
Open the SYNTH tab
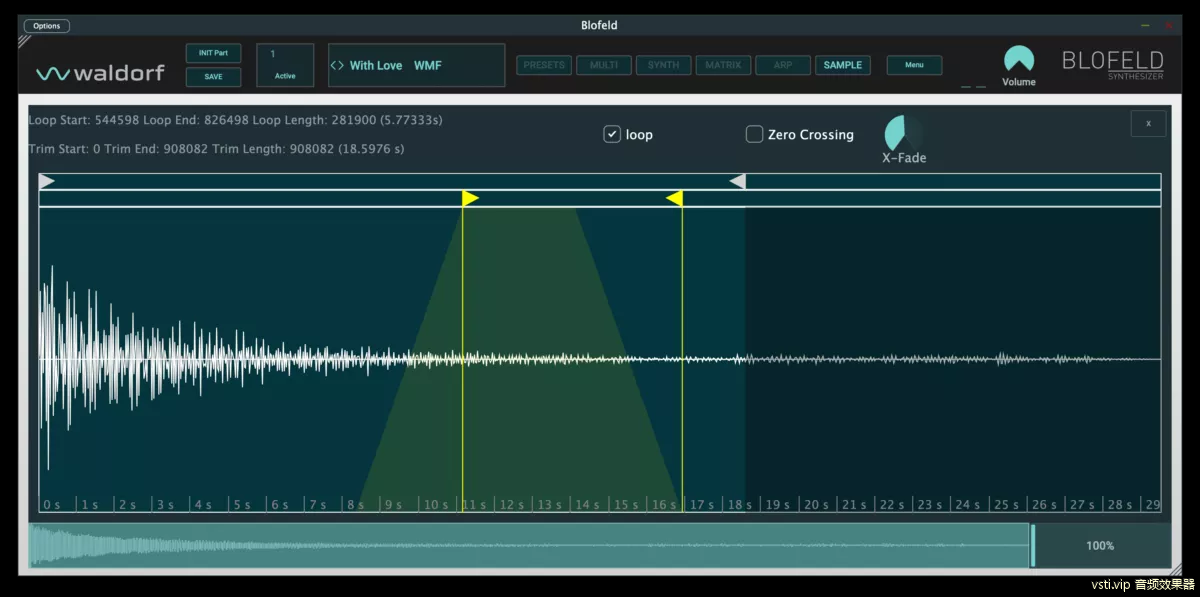[x=663, y=65]
